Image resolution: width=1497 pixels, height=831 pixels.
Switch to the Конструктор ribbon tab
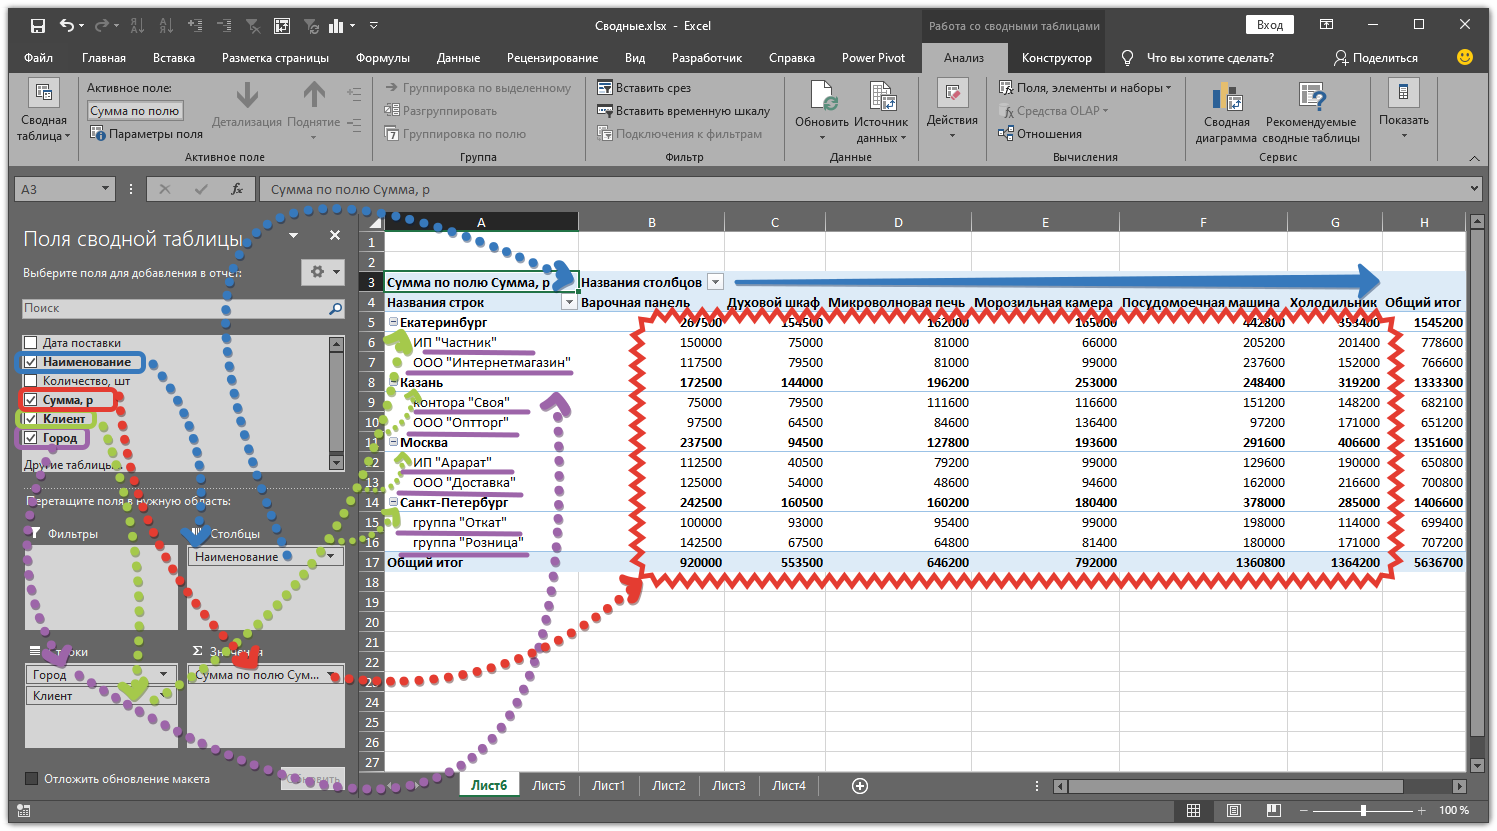tap(1056, 58)
